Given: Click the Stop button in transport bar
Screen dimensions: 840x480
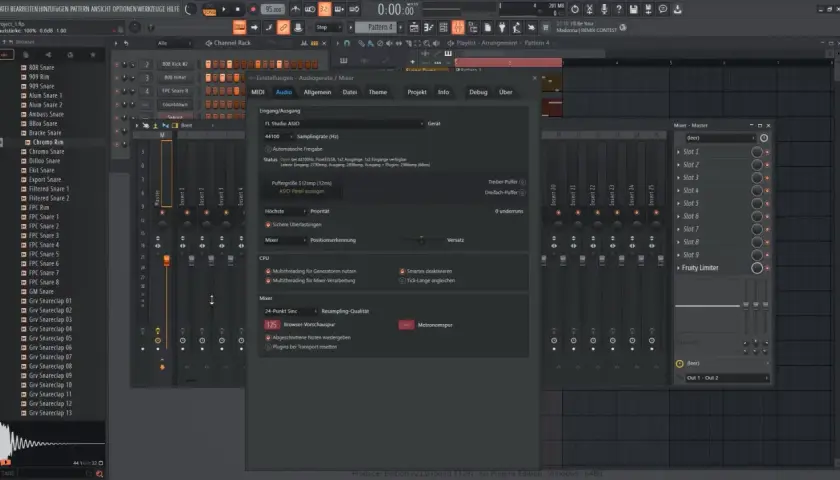Looking at the screenshot, I should click(238, 9).
